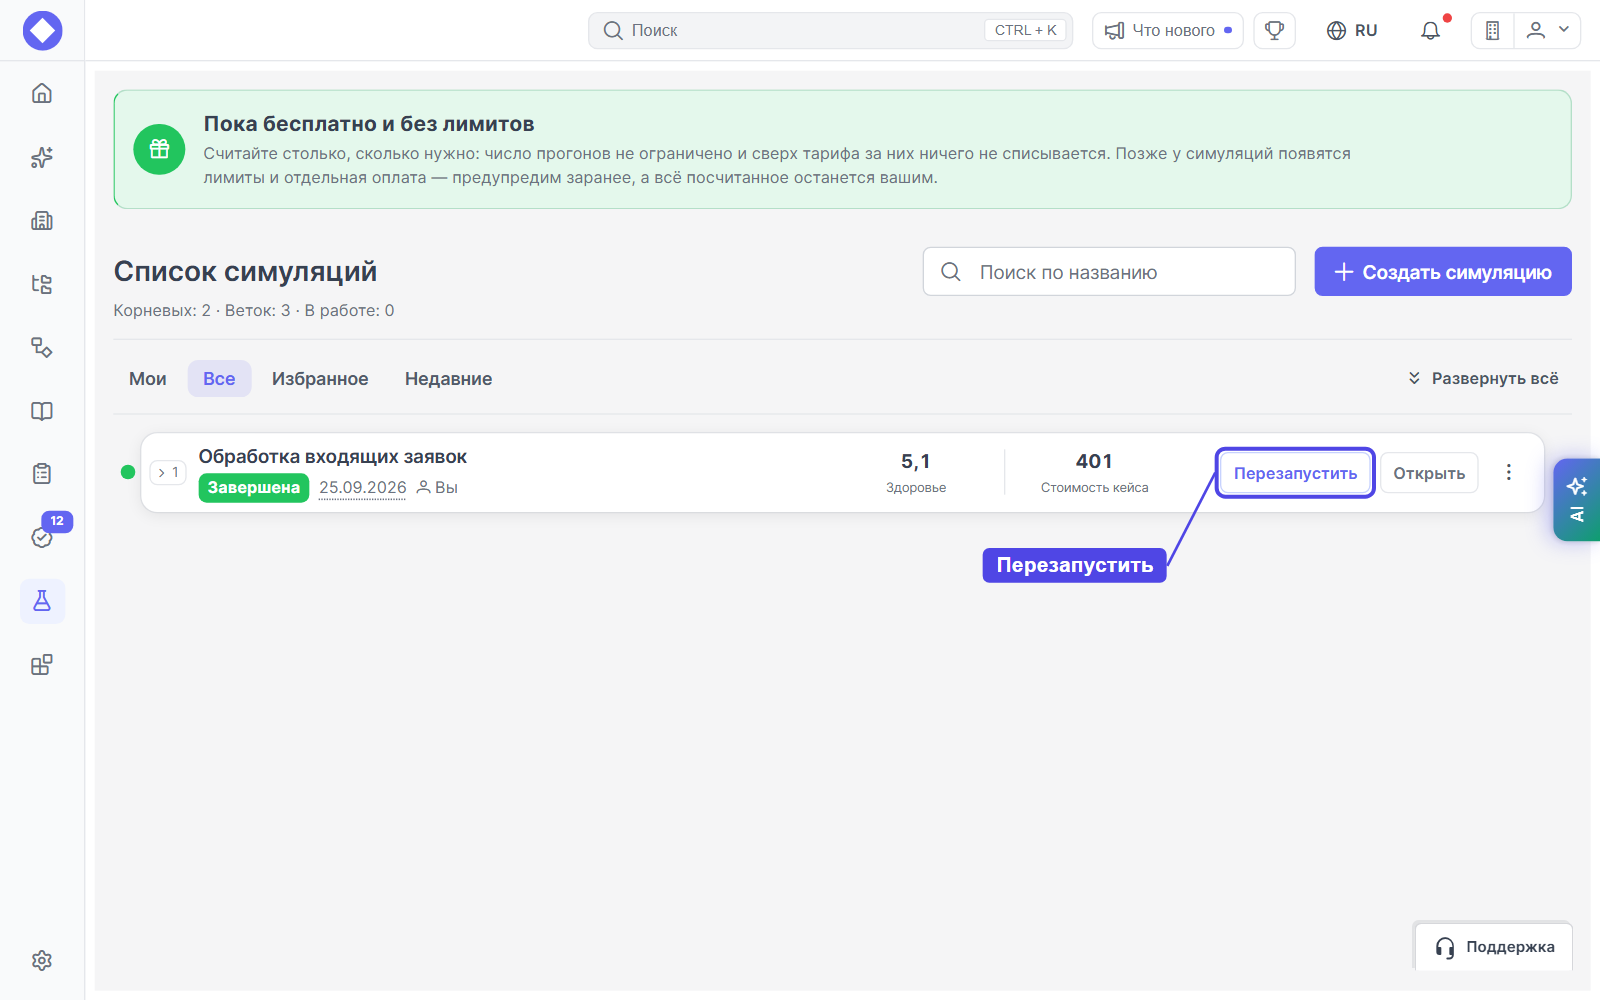This screenshot has width=1600, height=1000.
Task: Focus the Поиск по названию field
Action: coord(1109,272)
